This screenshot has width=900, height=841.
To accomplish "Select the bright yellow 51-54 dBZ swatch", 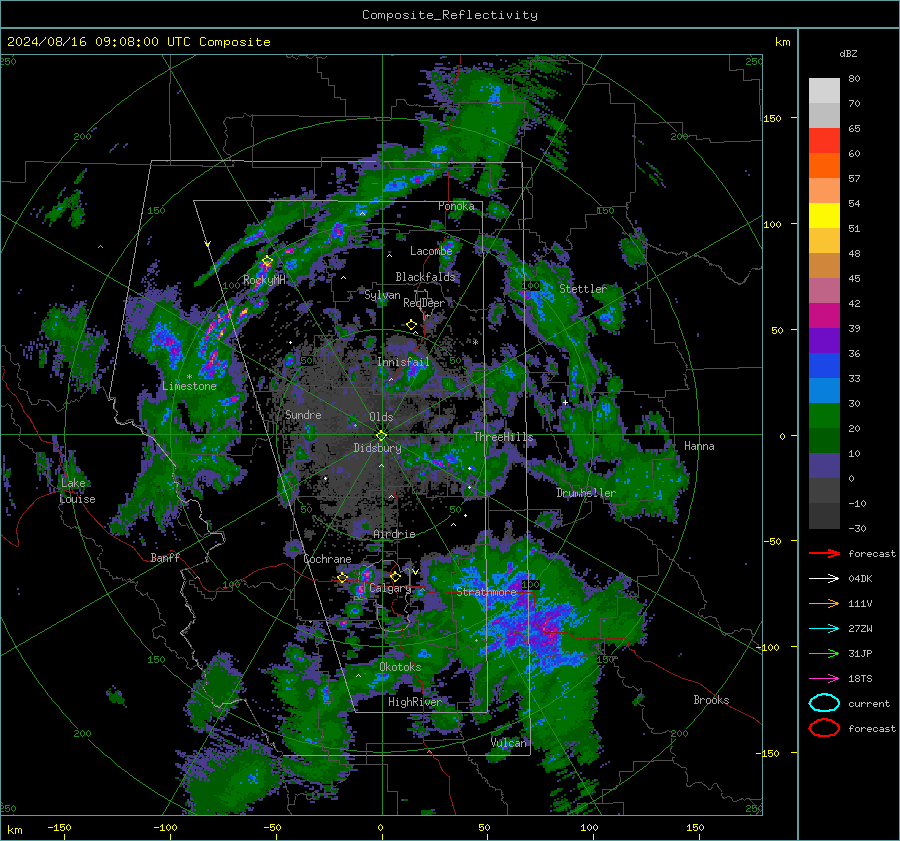I will 824,216.
